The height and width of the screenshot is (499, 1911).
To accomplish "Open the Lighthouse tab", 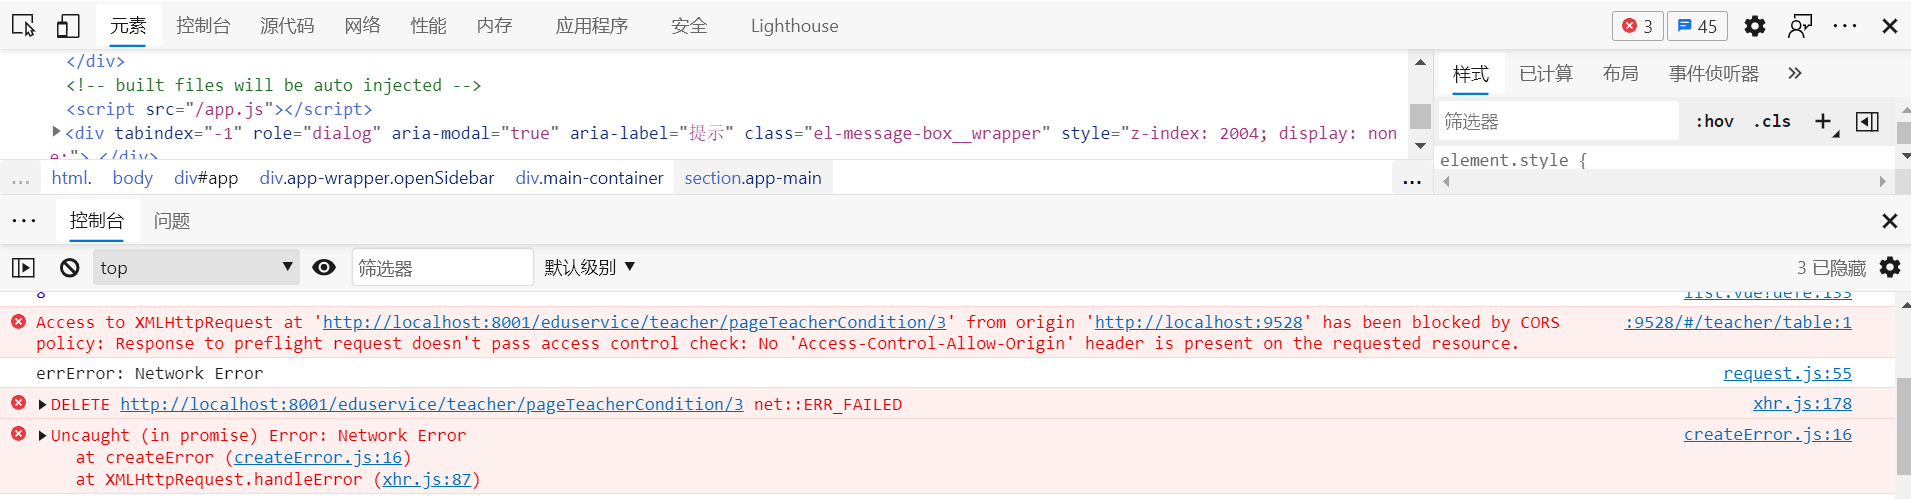I will [794, 26].
